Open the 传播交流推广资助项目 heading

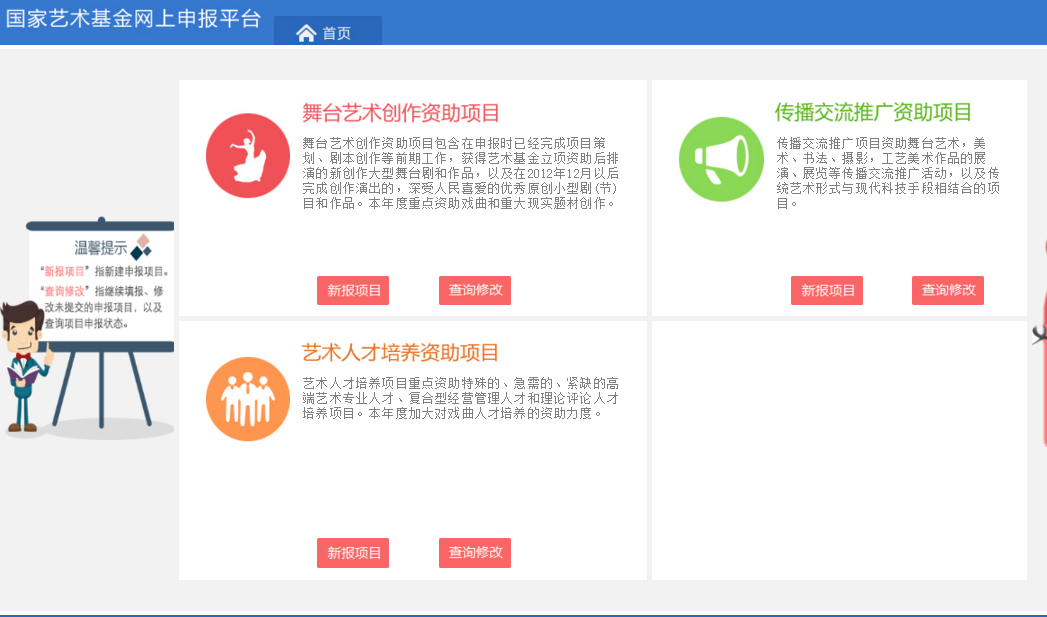coord(873,112)
